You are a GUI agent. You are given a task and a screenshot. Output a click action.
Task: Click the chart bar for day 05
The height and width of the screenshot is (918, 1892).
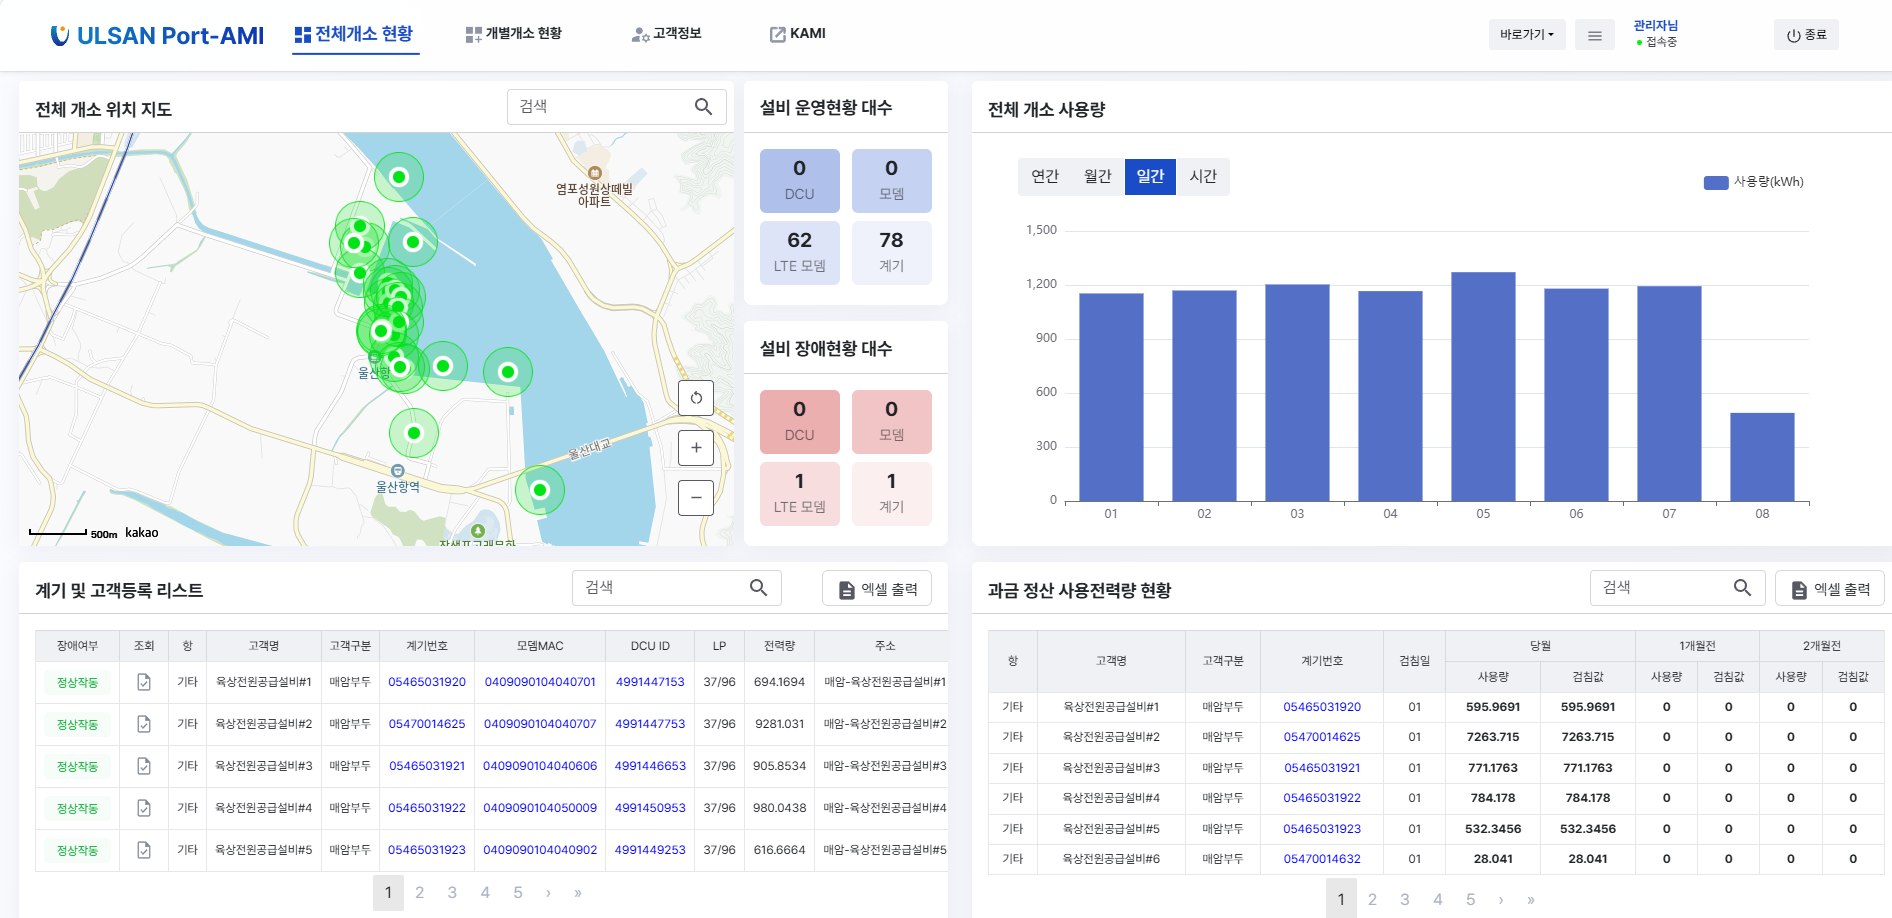point(1483,386)
